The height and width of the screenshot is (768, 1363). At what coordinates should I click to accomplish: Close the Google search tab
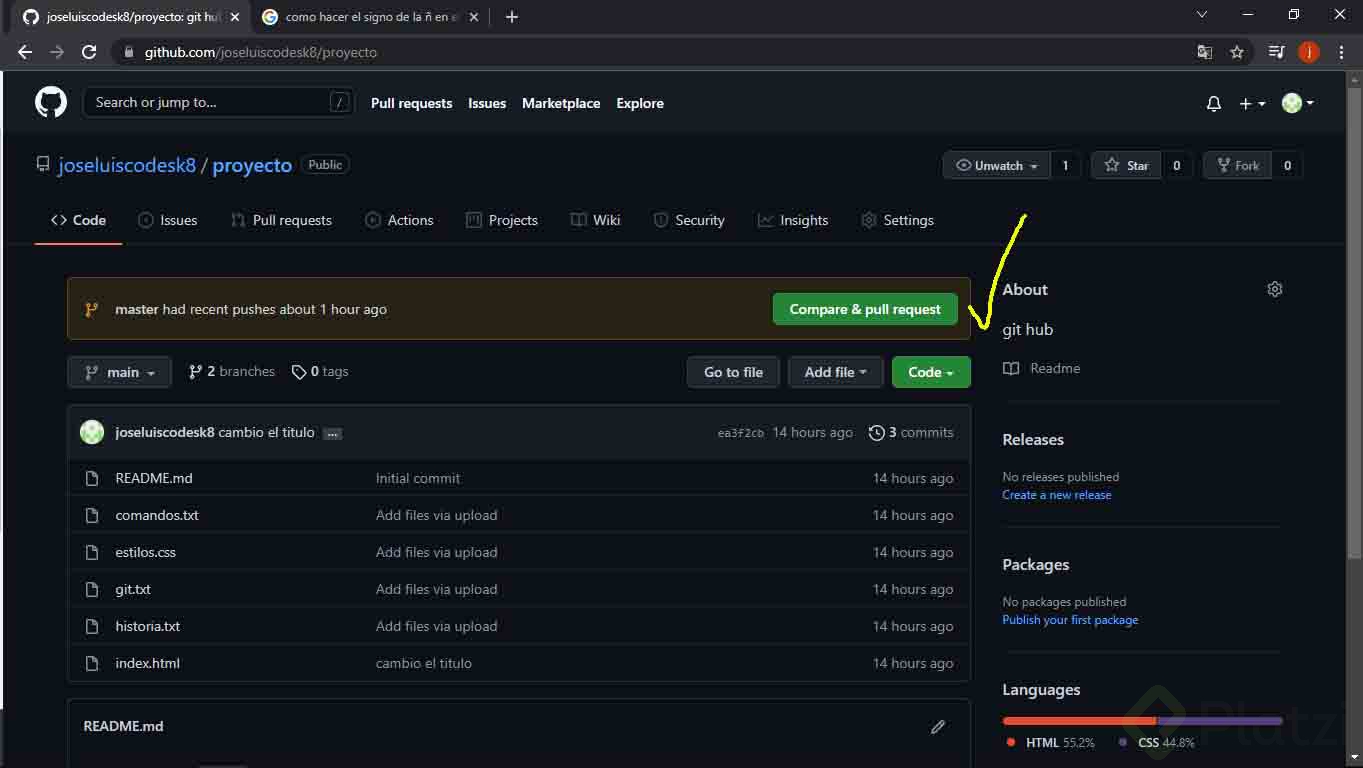(x=474, y=17)
